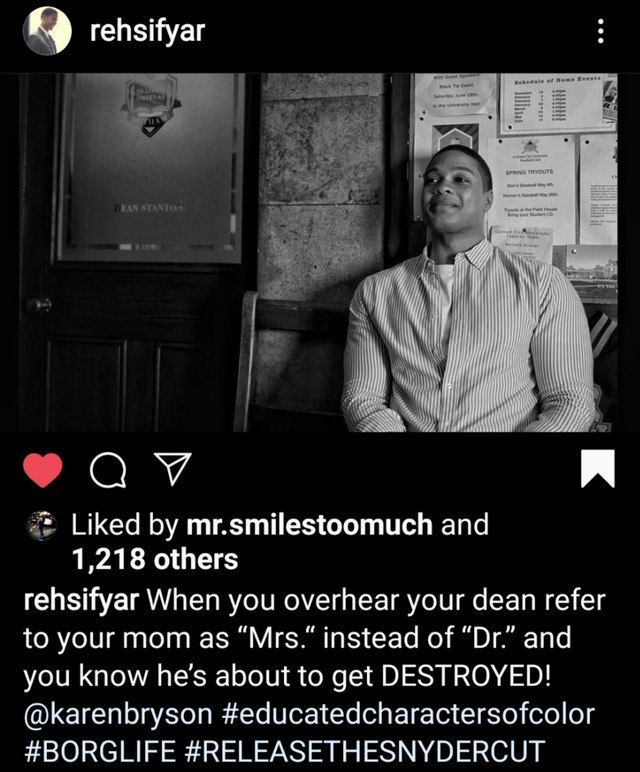The image size is (640, 772).
Task: Tap rehsifyar username in the caption
Action: (x=81, y=601)
